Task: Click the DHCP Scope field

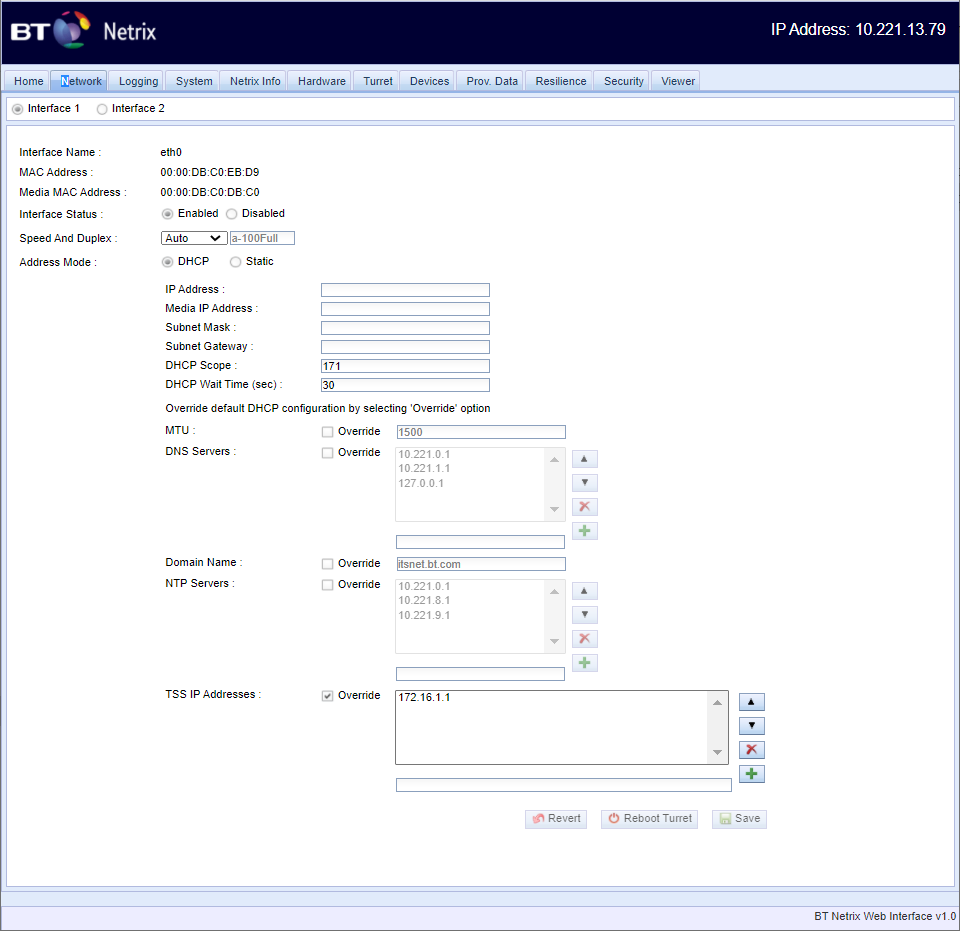Action: (405, 366)
